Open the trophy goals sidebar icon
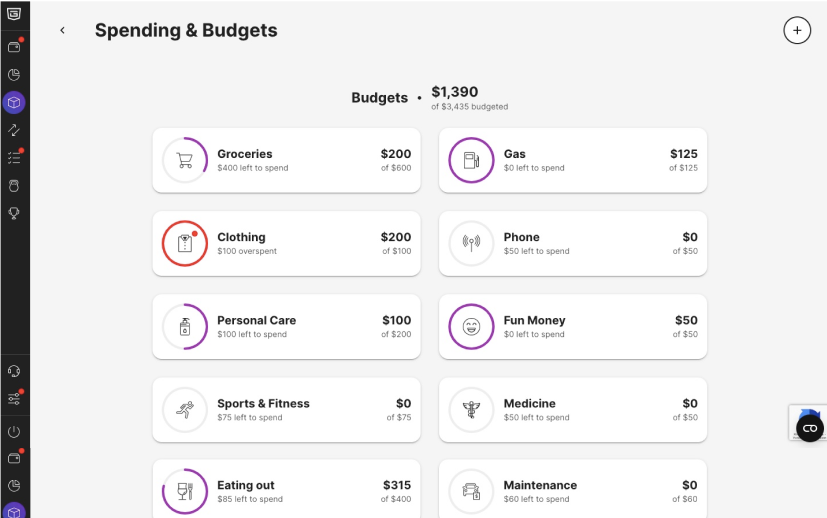 [x=14, y=213]
